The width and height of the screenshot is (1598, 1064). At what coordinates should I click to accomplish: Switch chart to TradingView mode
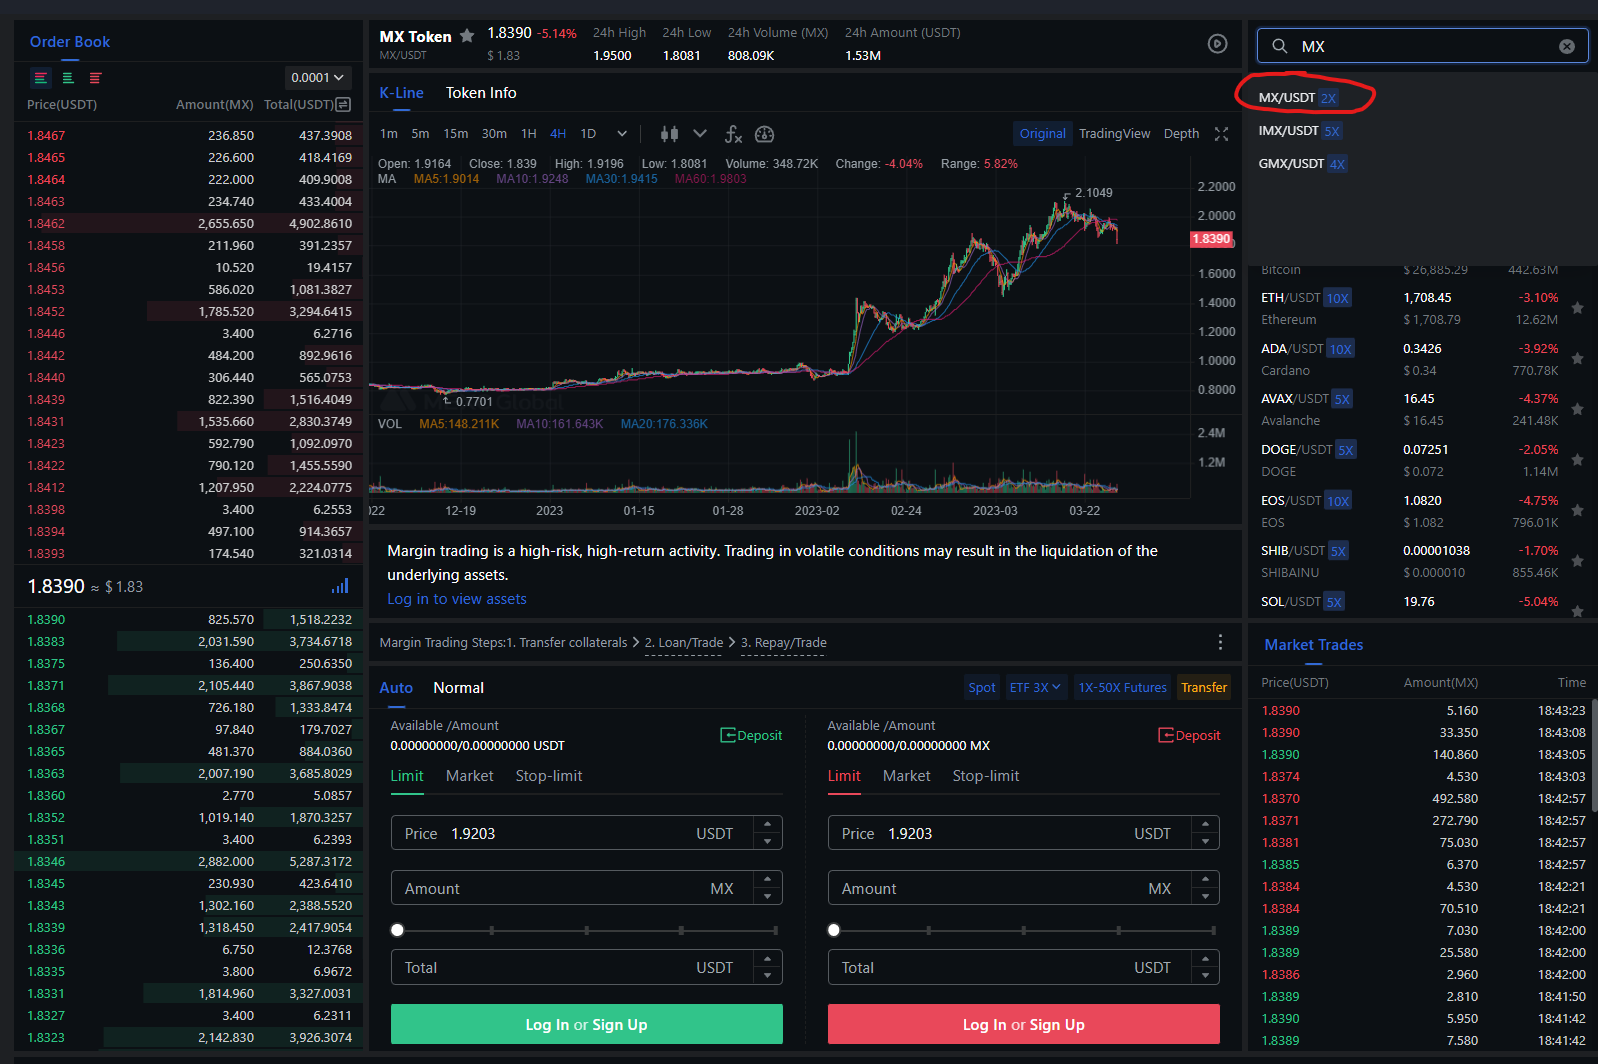point(1114,134)
